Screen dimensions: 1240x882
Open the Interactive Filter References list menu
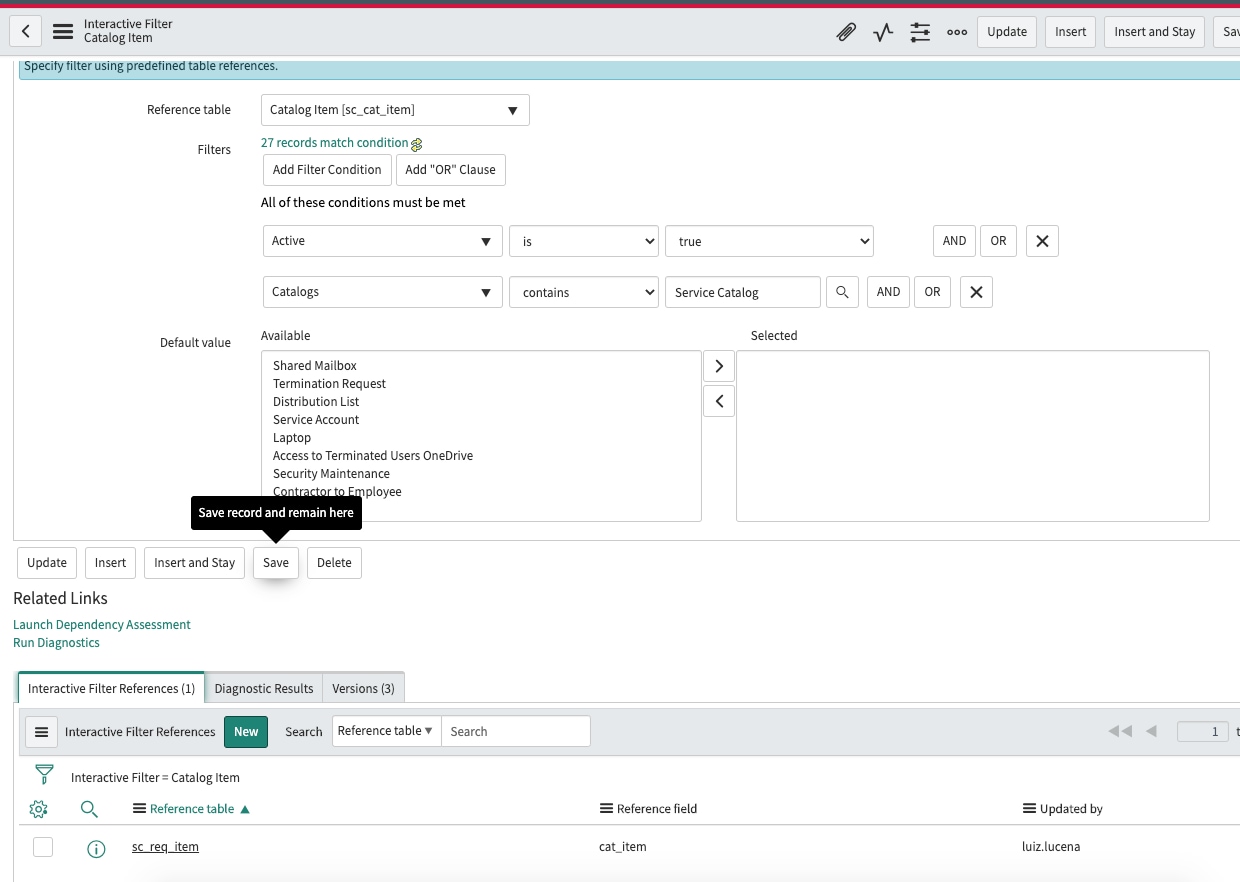(41, 732)
